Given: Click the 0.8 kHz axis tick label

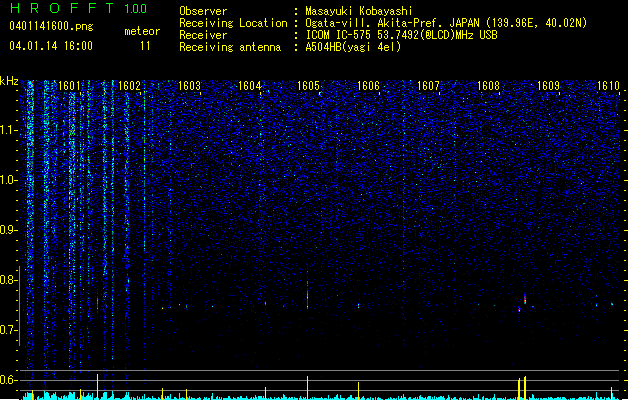Looking at the screenshot, I should tap(9, 280).
